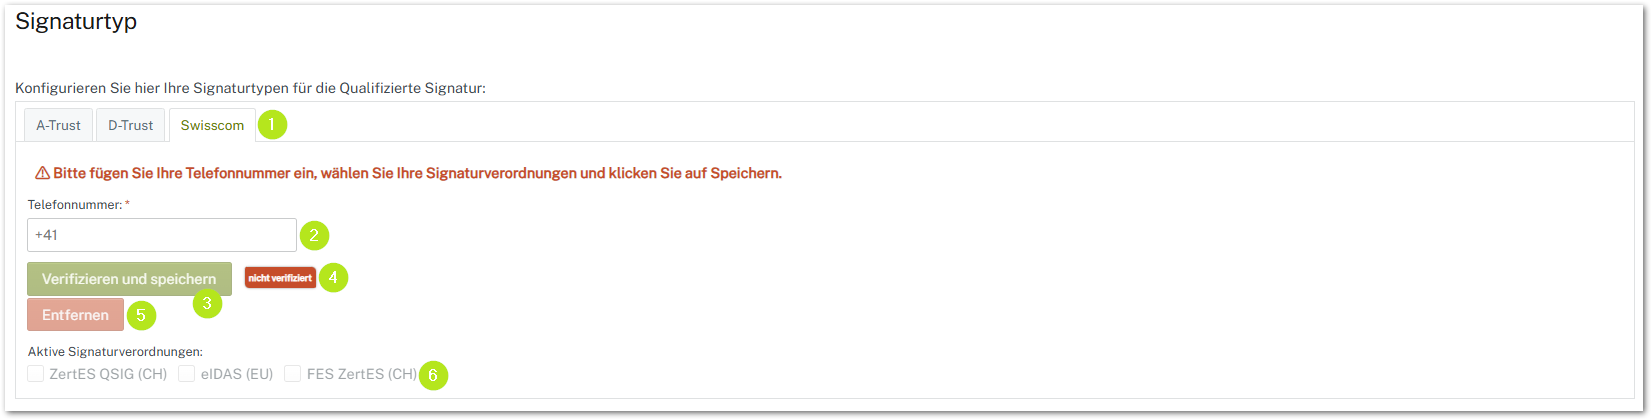Focus the Telefonnummer input field

tap(162, 235)
